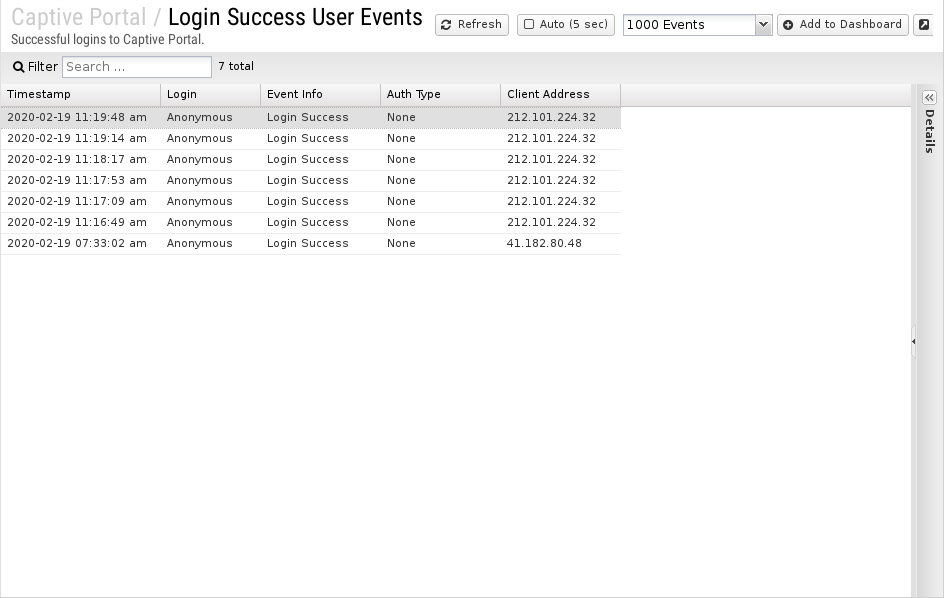Click the Auth Type column header
The height and width of the screenshot is (598, 944).
click(440, 94)
